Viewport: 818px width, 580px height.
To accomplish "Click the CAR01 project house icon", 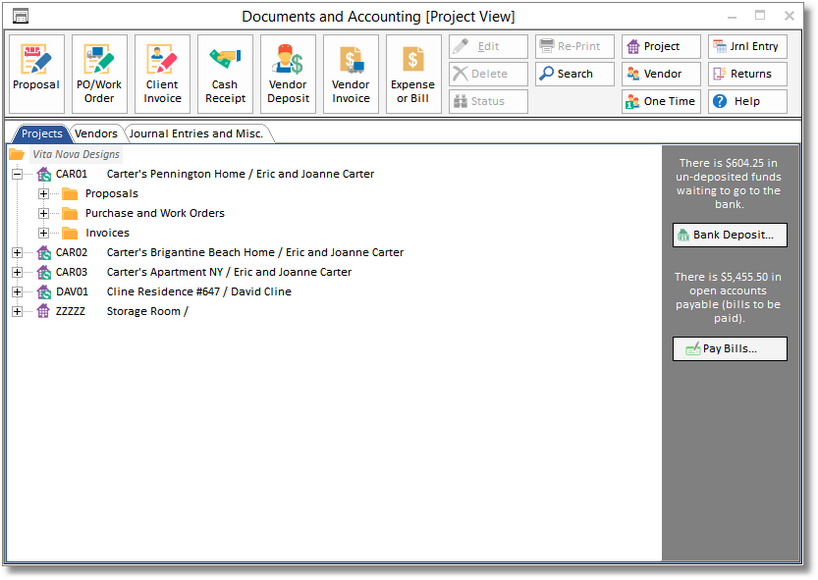I will 44,174.
